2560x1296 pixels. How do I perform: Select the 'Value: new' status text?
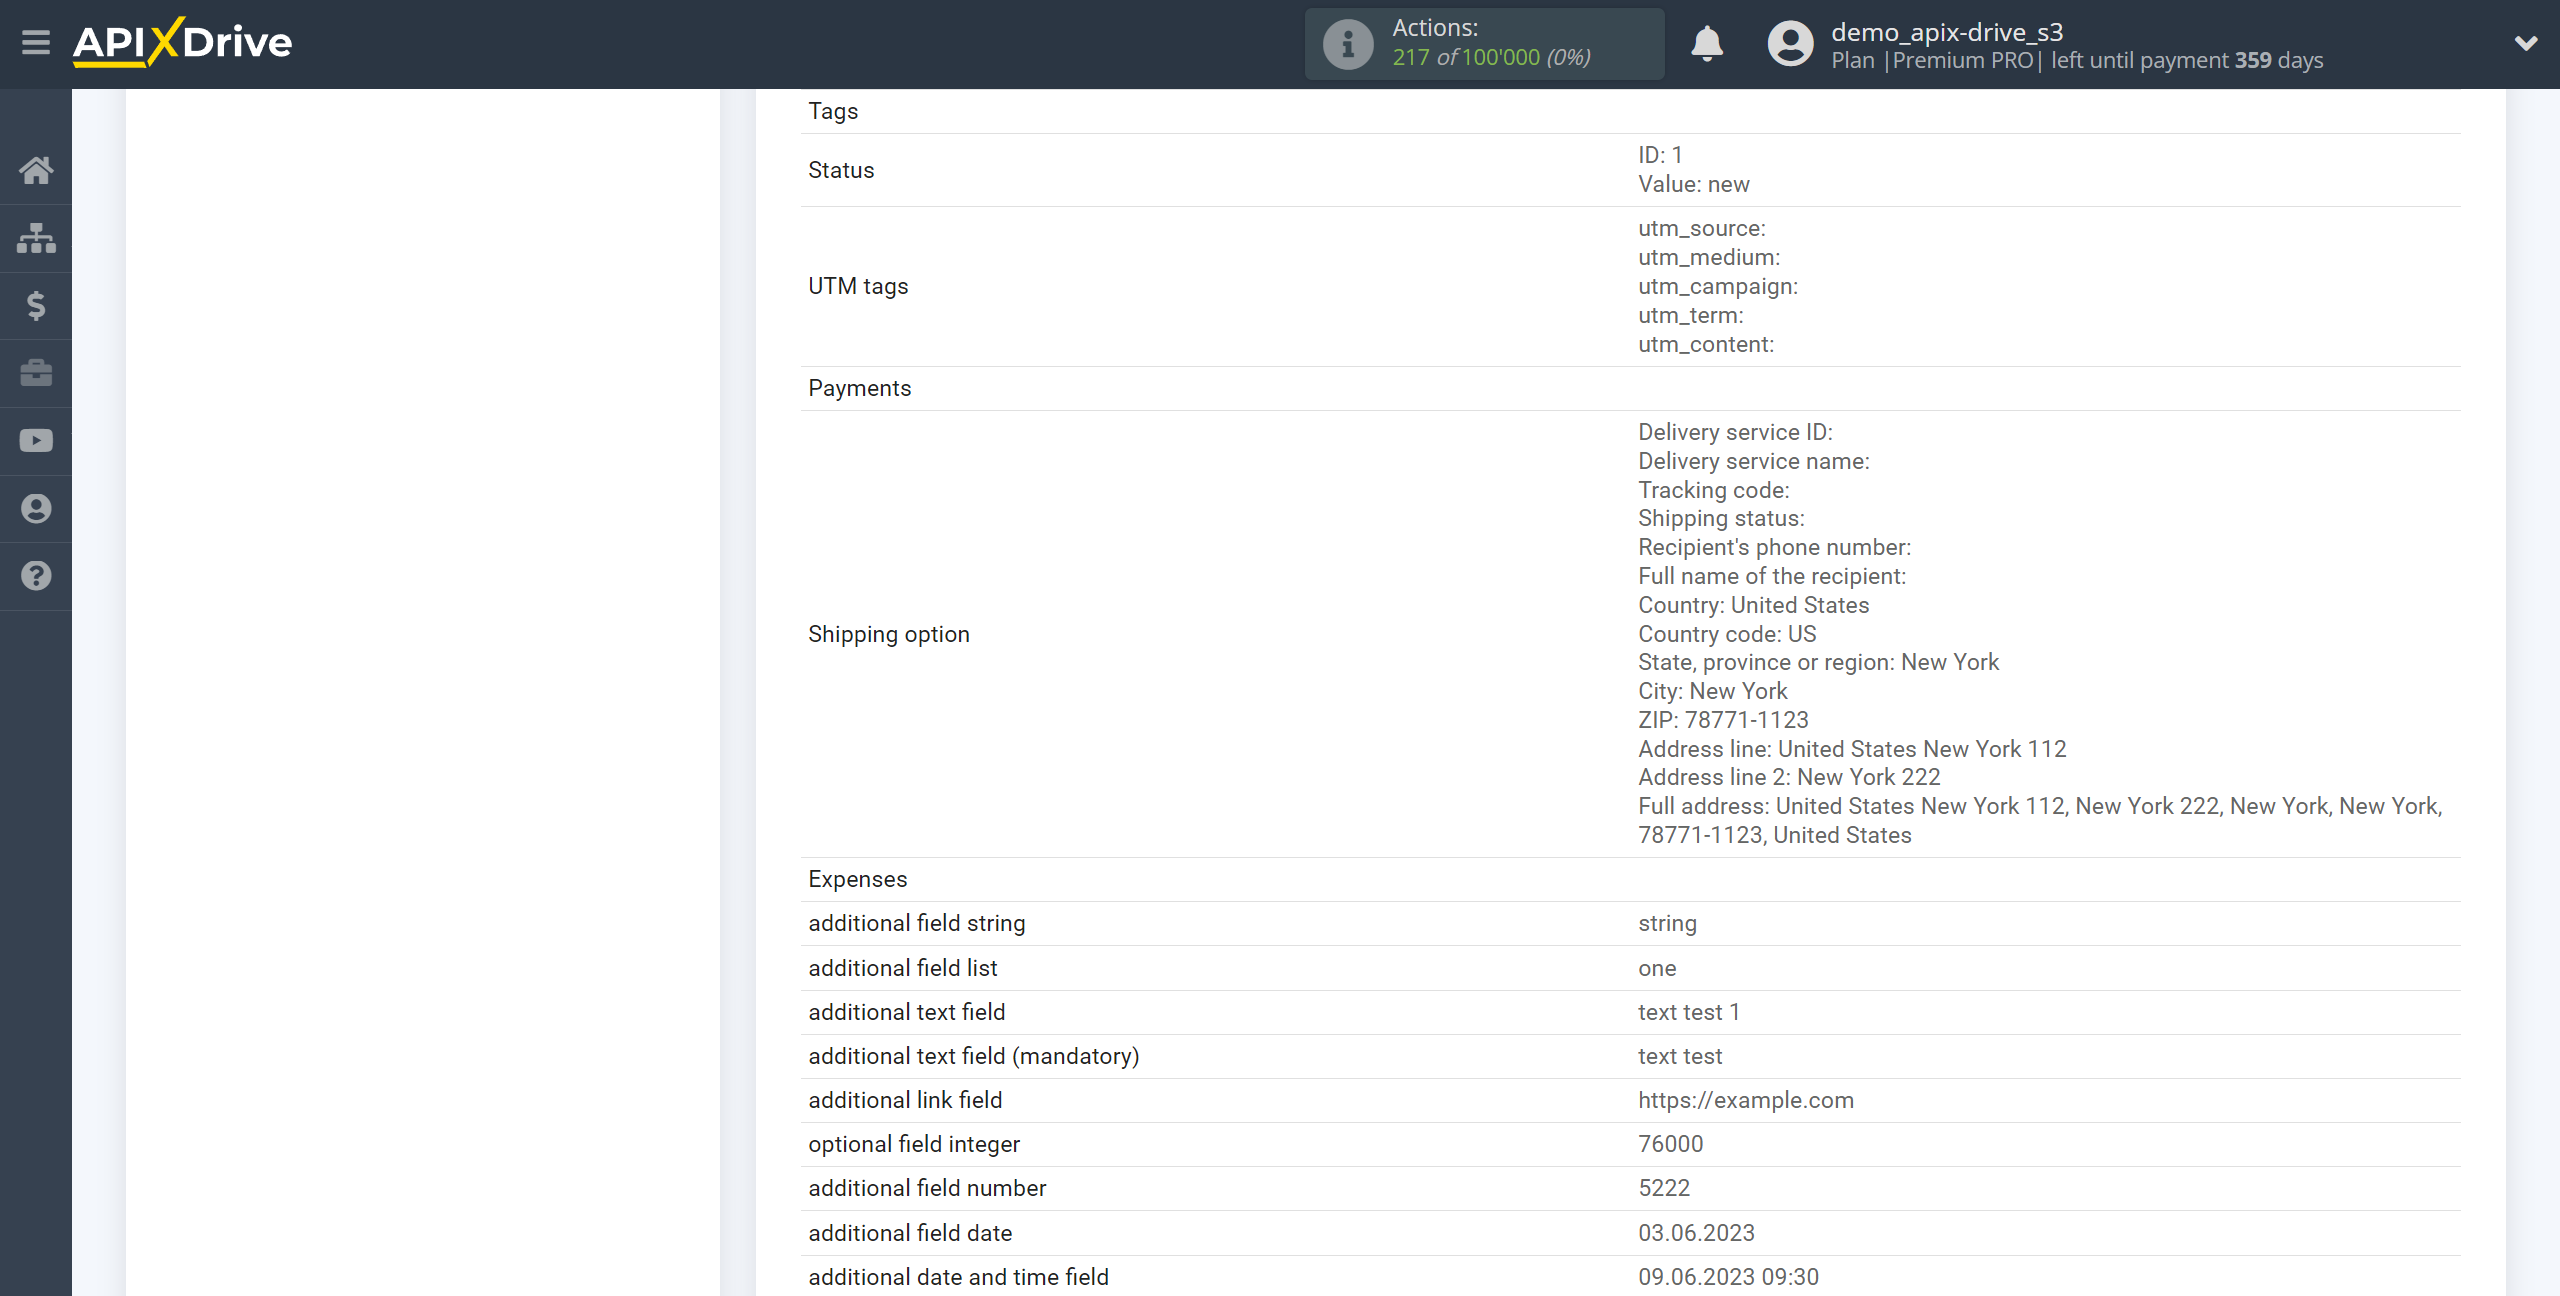1693,185
